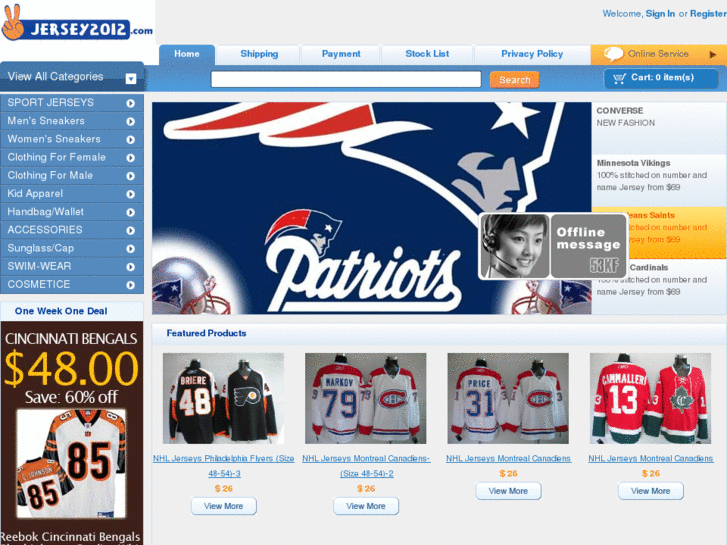Click the Cammalleri 13 red jersey thumbnail
This screenshot has width=727, height=545.
650,398
